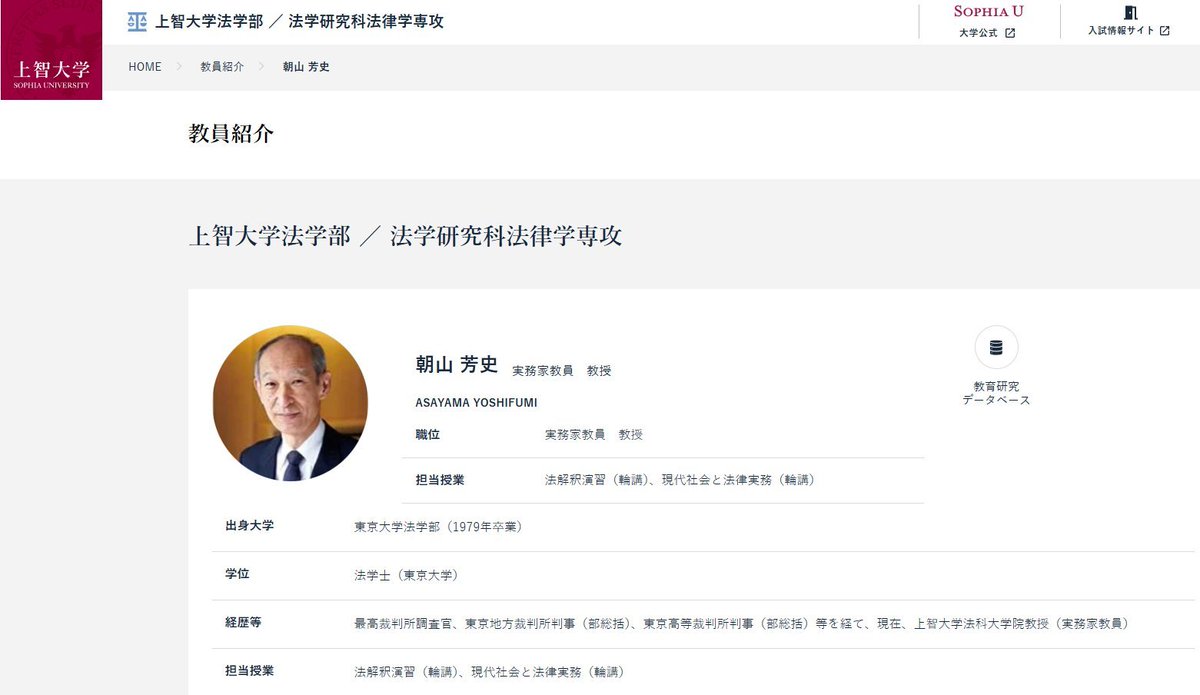
Task: Open the 教育研究データベース database icon
Action: tap(996, 347)
